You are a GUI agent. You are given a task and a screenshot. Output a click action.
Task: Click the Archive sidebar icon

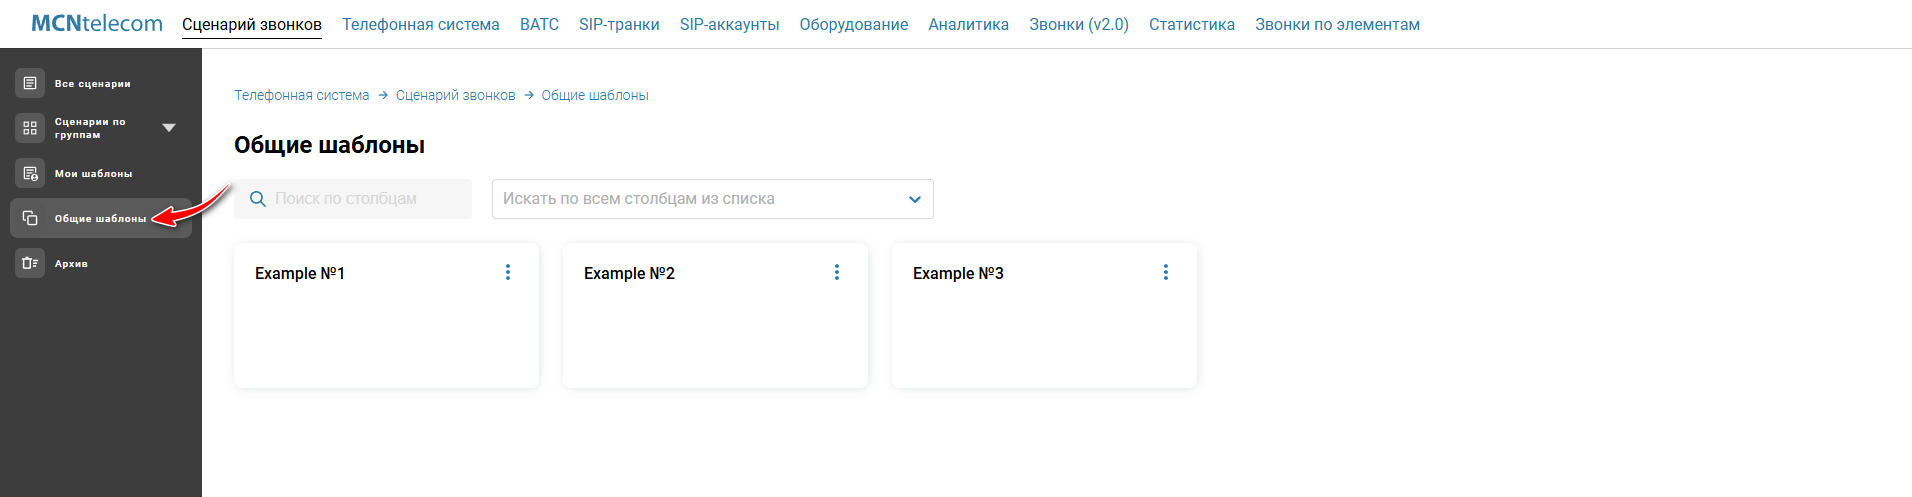point(30,263)
